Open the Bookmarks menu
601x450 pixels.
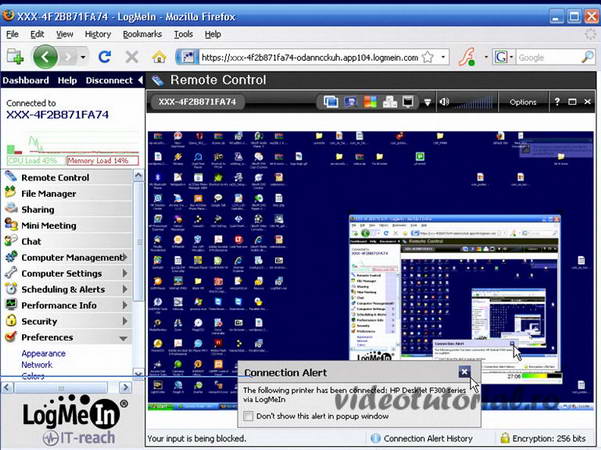[x=142, y=34]
